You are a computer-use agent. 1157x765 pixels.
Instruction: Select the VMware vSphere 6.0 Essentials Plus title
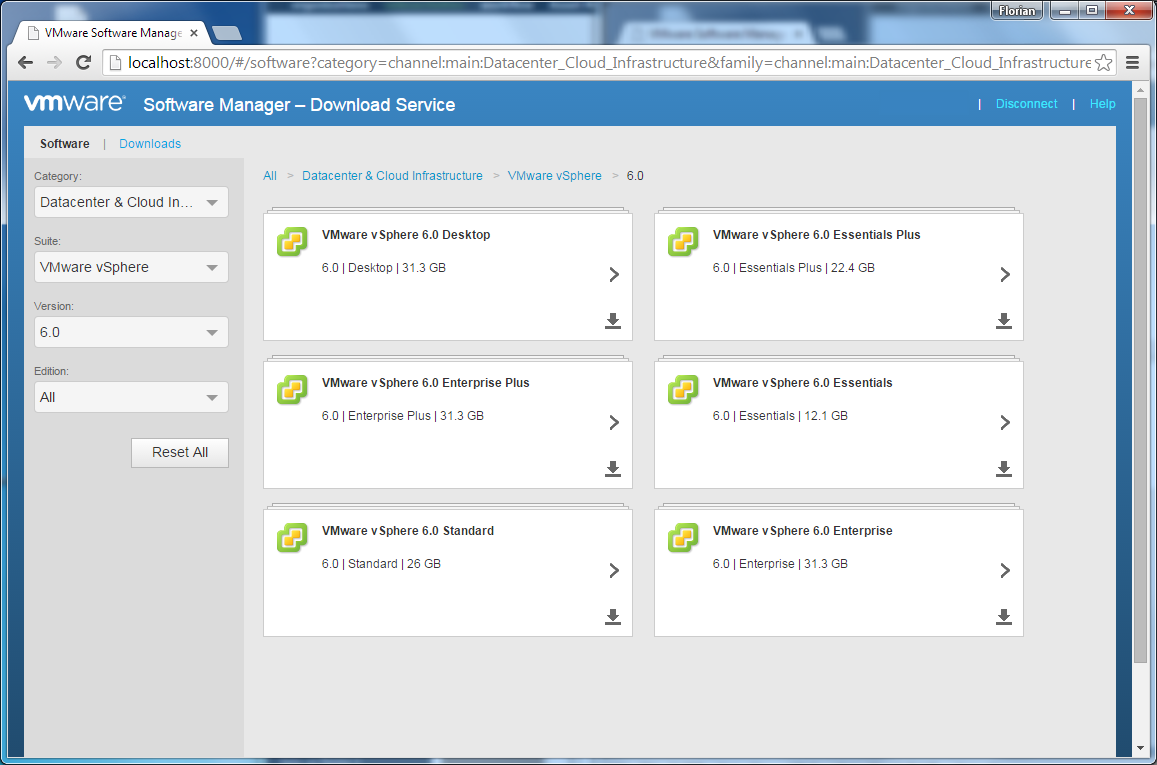[x=816, y=235]
